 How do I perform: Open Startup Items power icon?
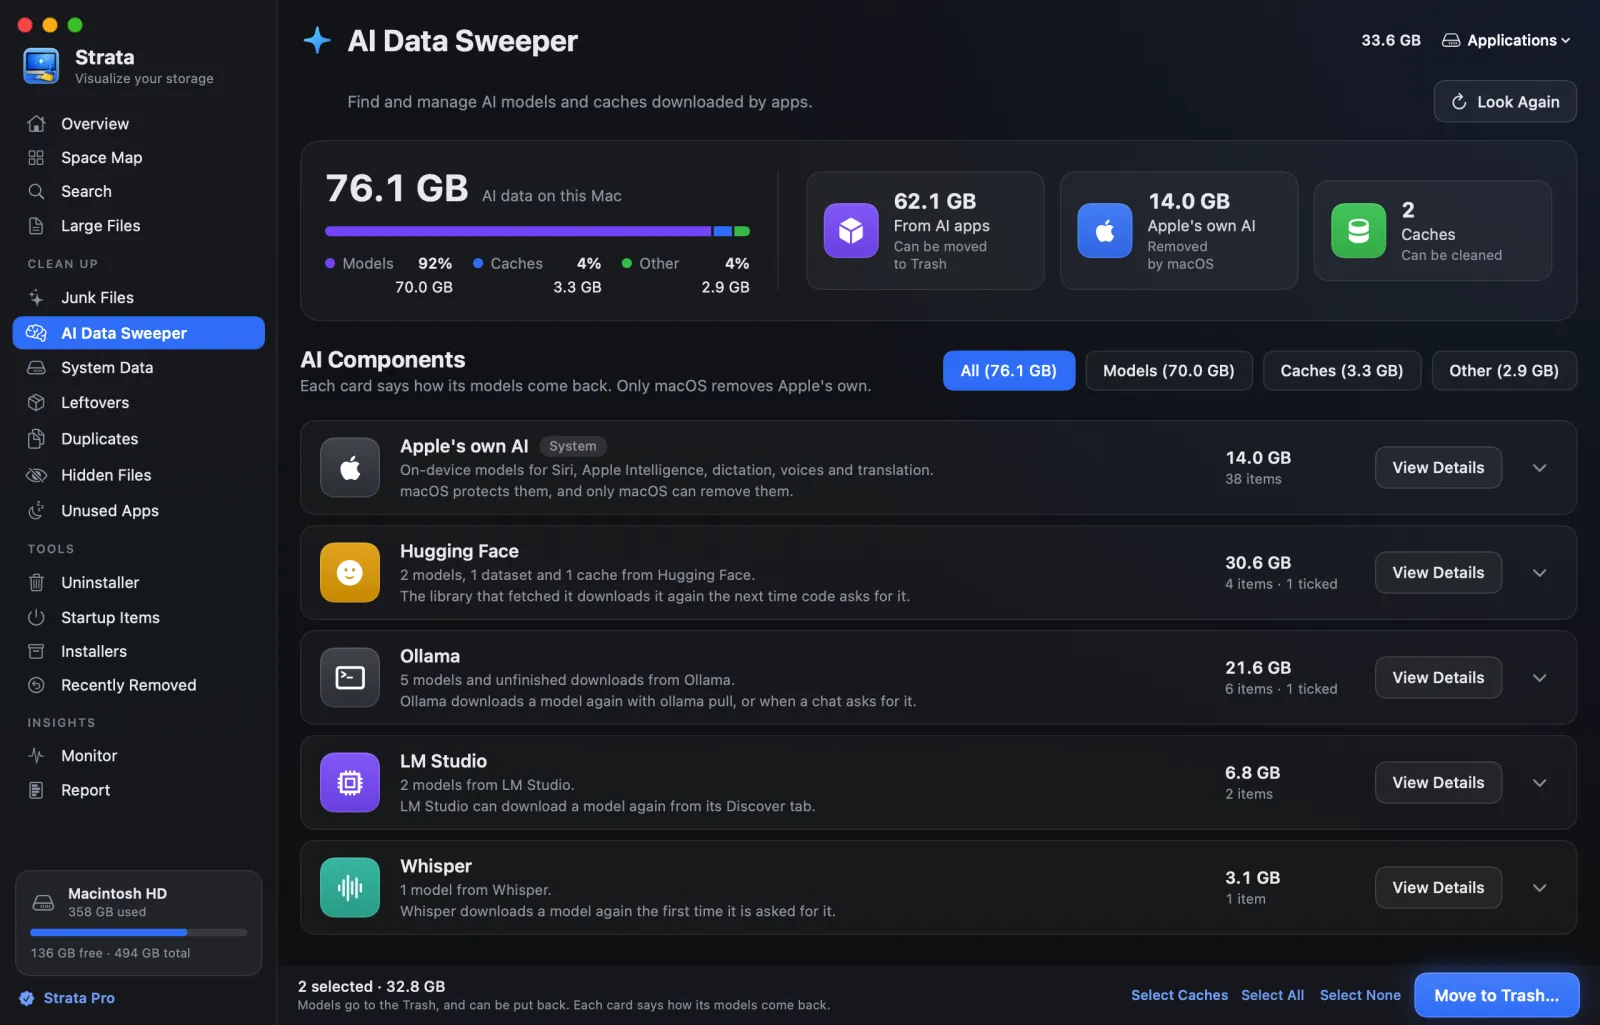[x=36, y=618]
